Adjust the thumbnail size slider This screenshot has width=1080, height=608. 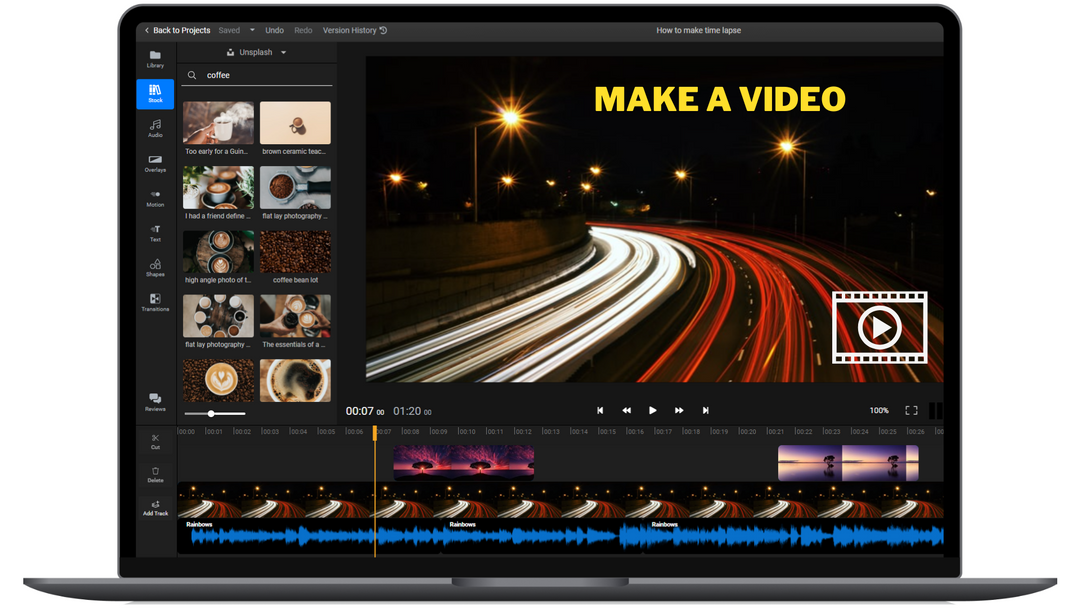tap(213, 413)
